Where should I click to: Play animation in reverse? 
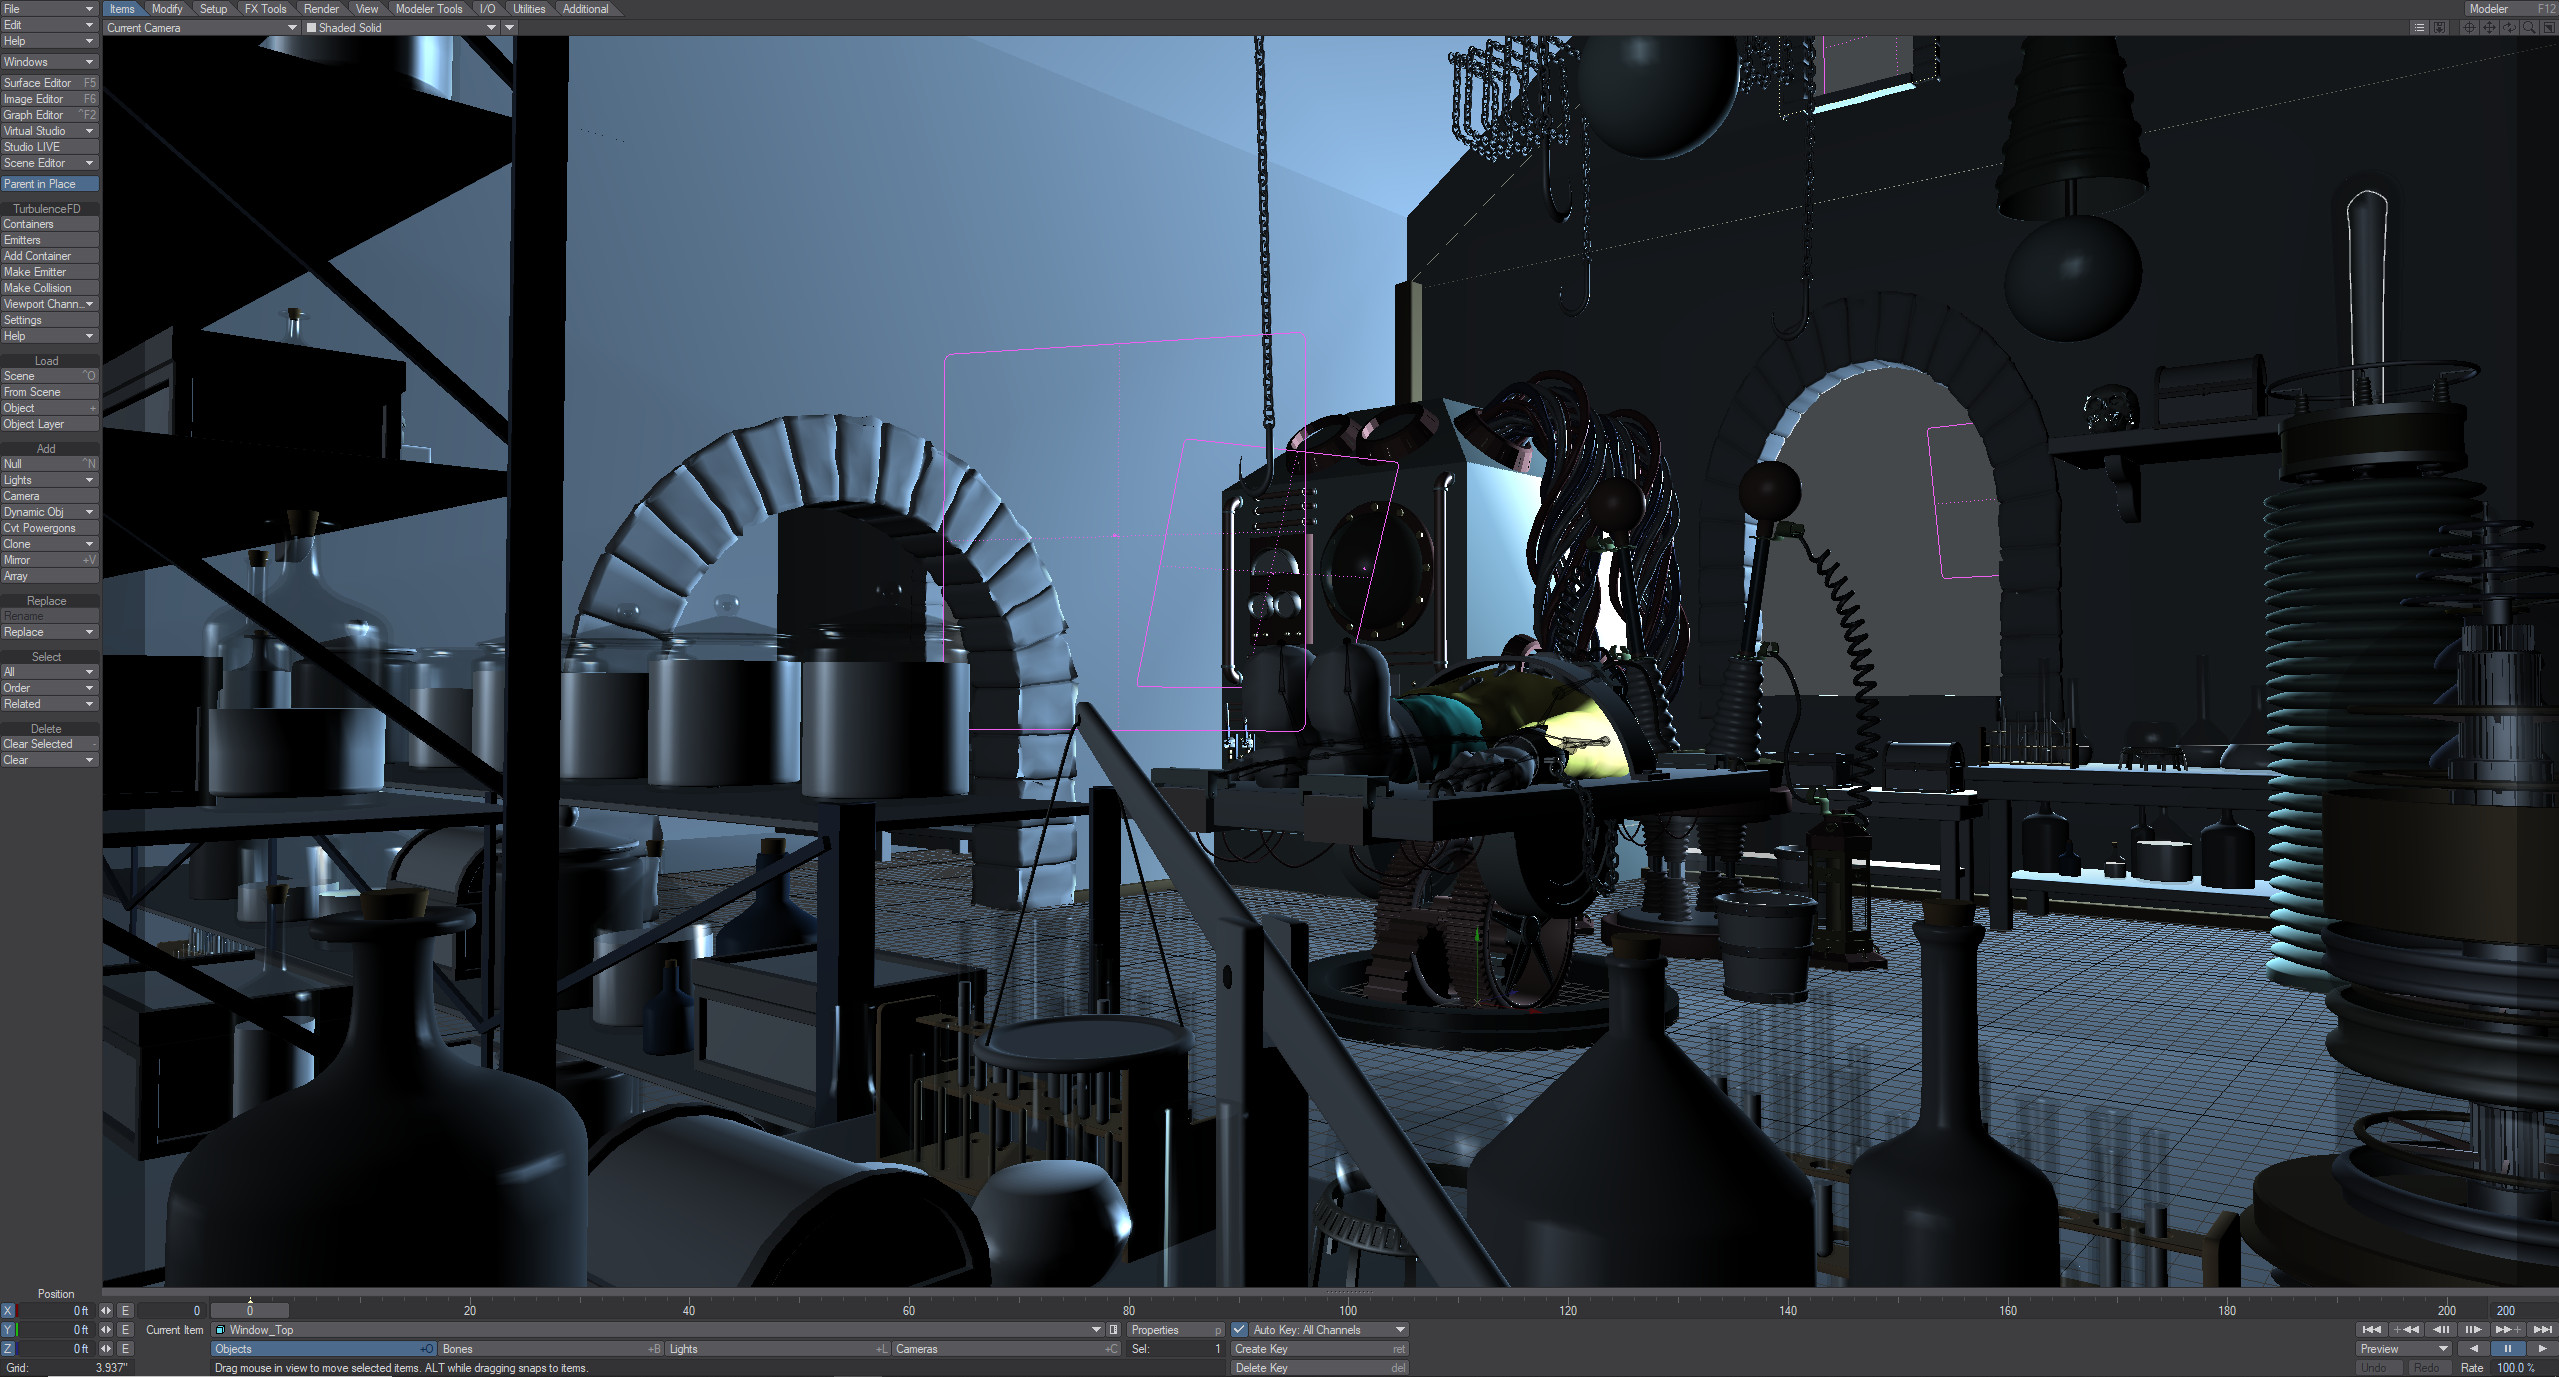(x=2475, y=1348)
